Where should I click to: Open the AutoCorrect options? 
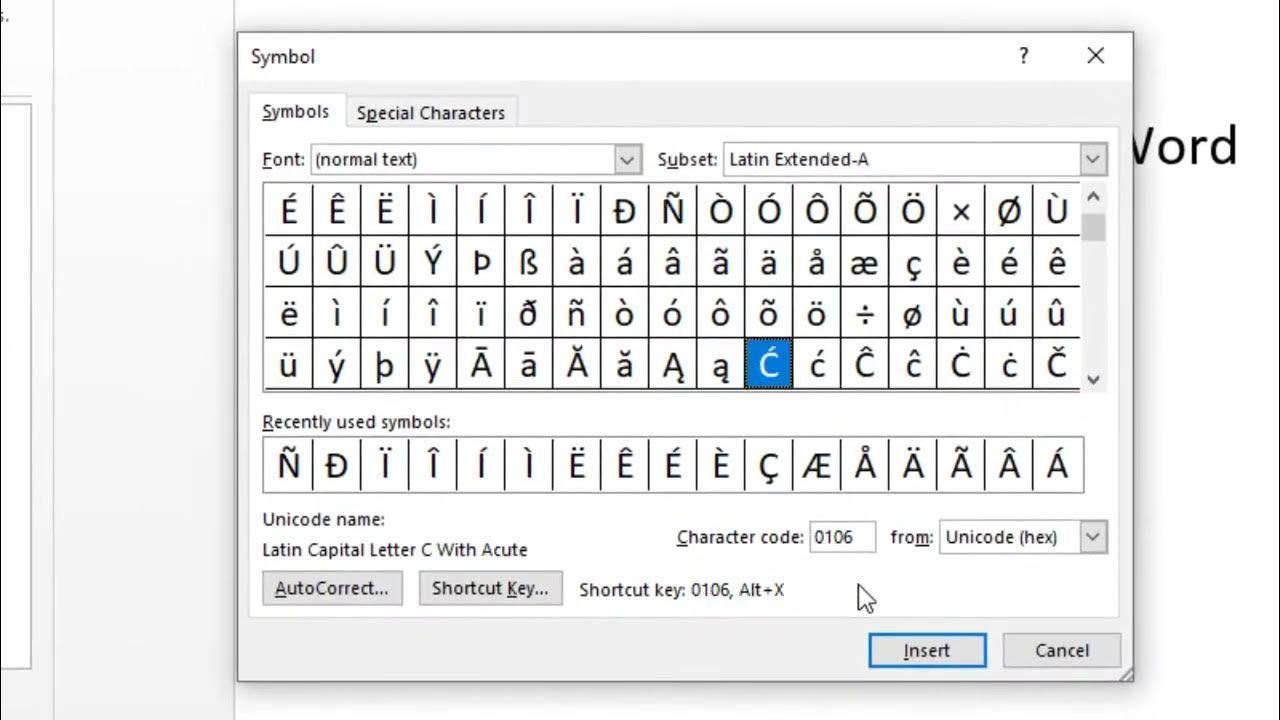(332, 589)
